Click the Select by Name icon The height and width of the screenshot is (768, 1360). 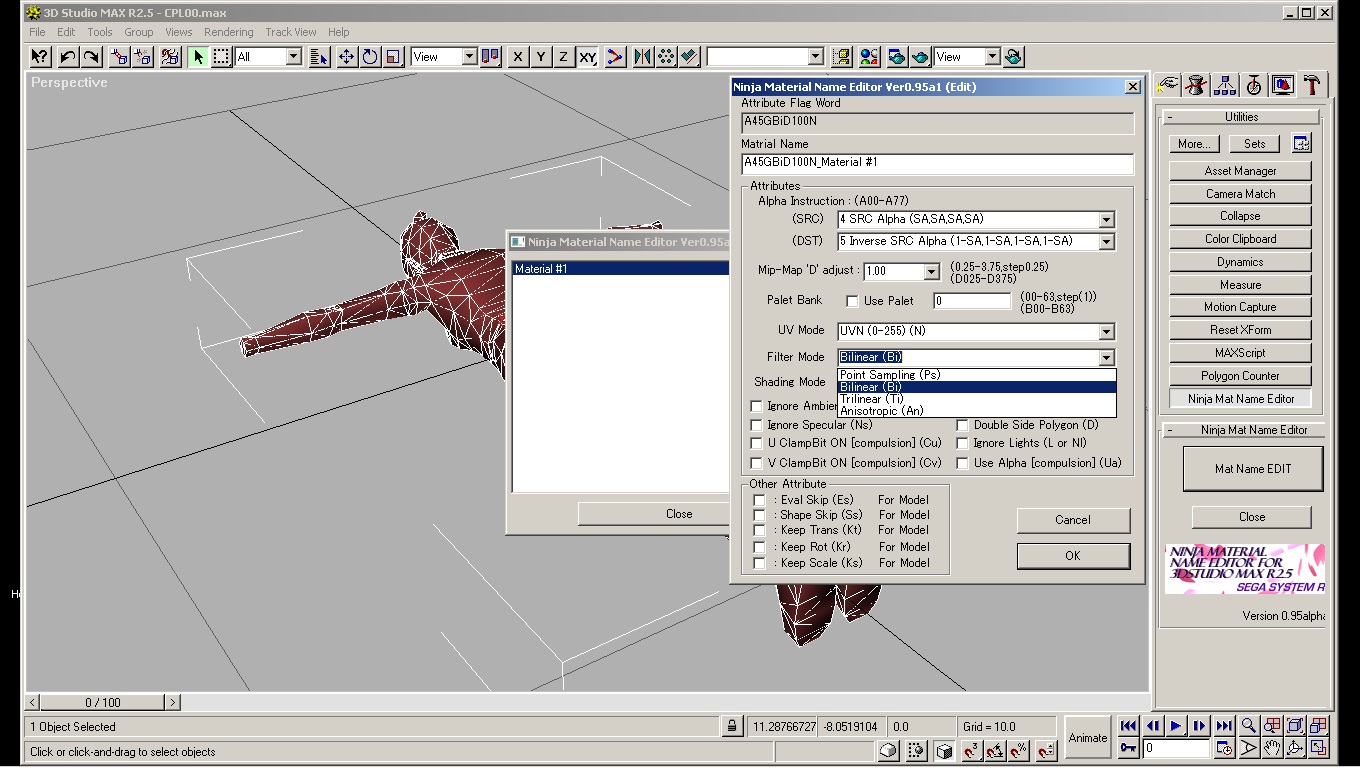pyautogui.click(x=319, y=57)
